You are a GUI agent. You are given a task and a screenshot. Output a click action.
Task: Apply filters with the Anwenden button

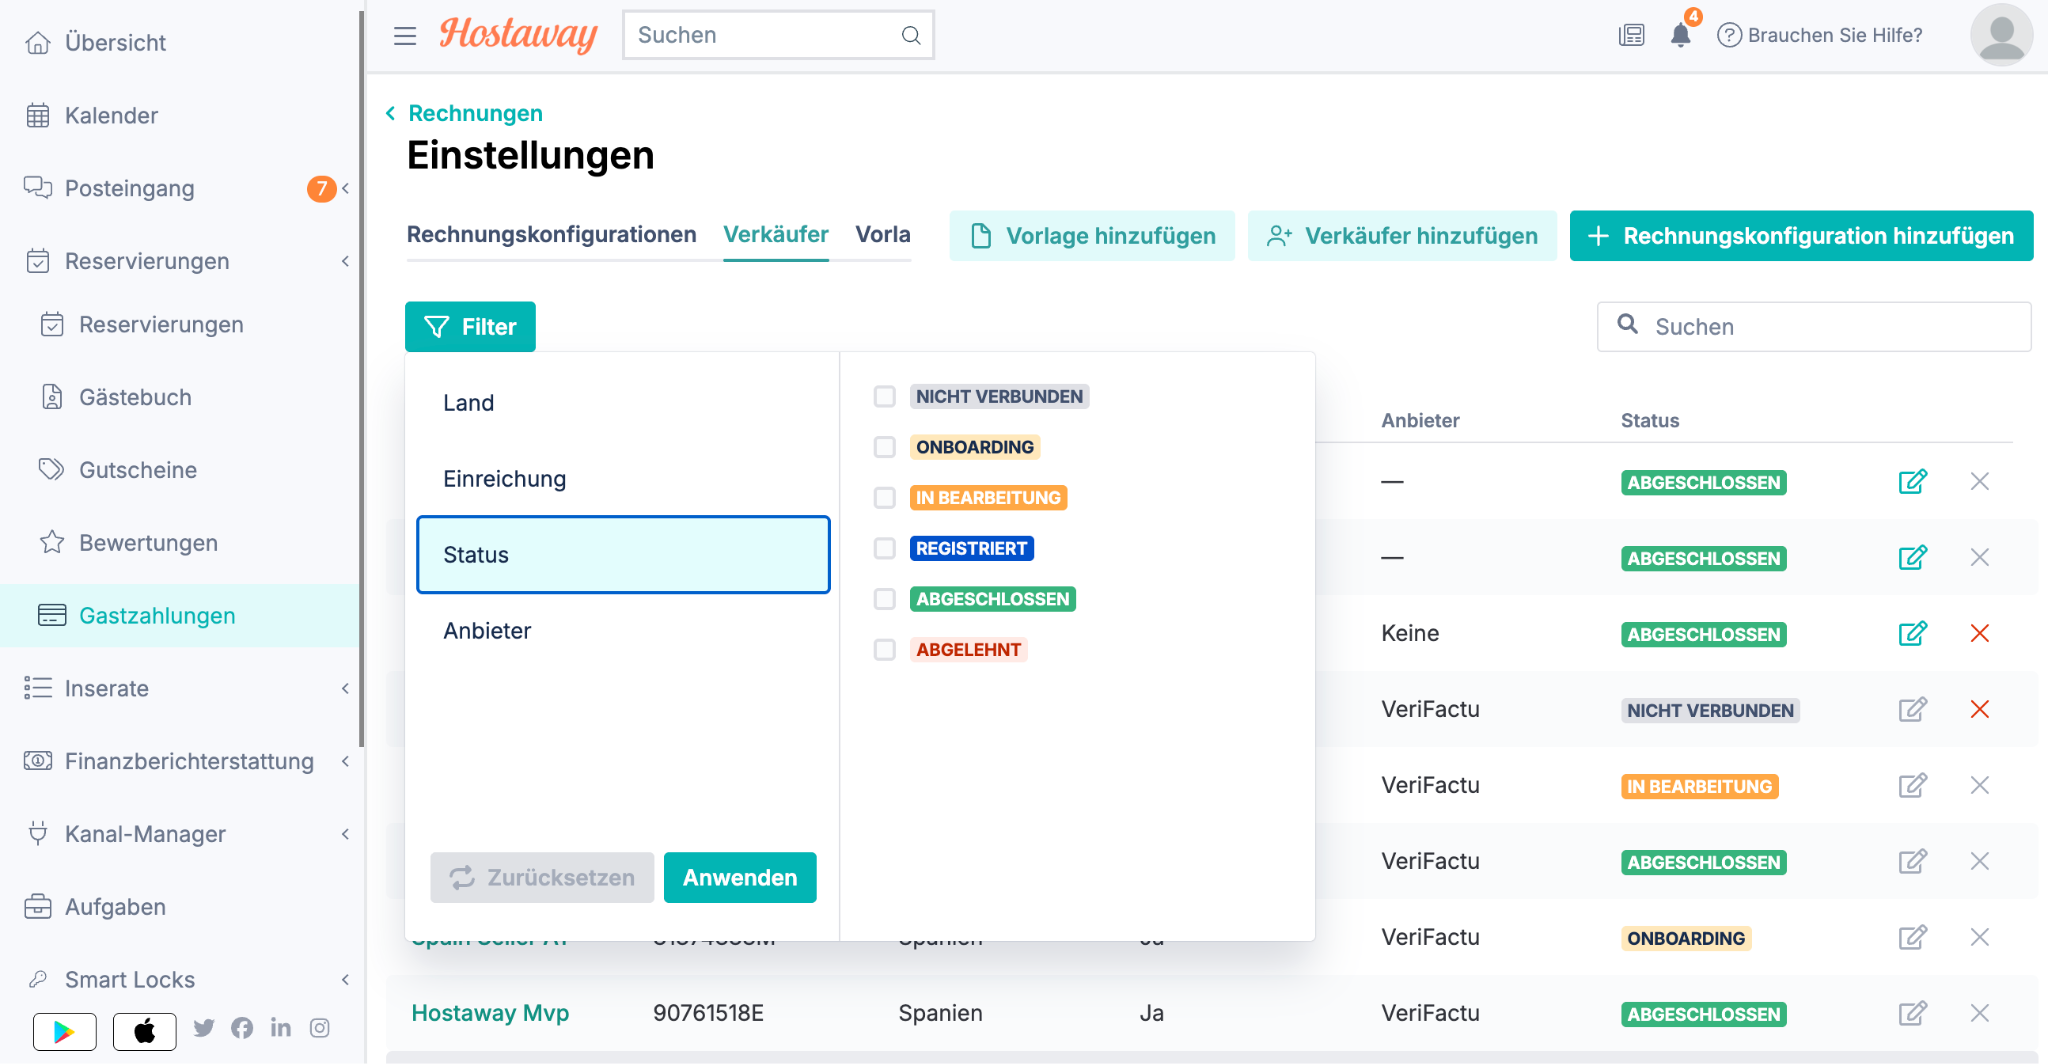point(740,878)
